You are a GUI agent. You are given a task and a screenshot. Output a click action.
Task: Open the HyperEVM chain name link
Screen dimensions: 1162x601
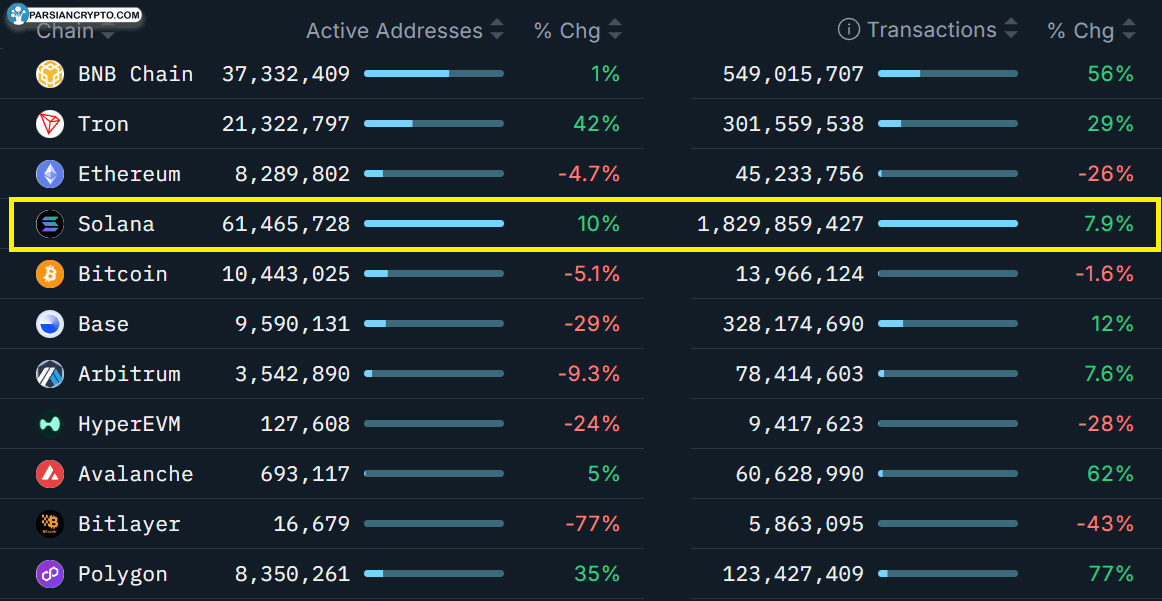(x=129, y=424)
